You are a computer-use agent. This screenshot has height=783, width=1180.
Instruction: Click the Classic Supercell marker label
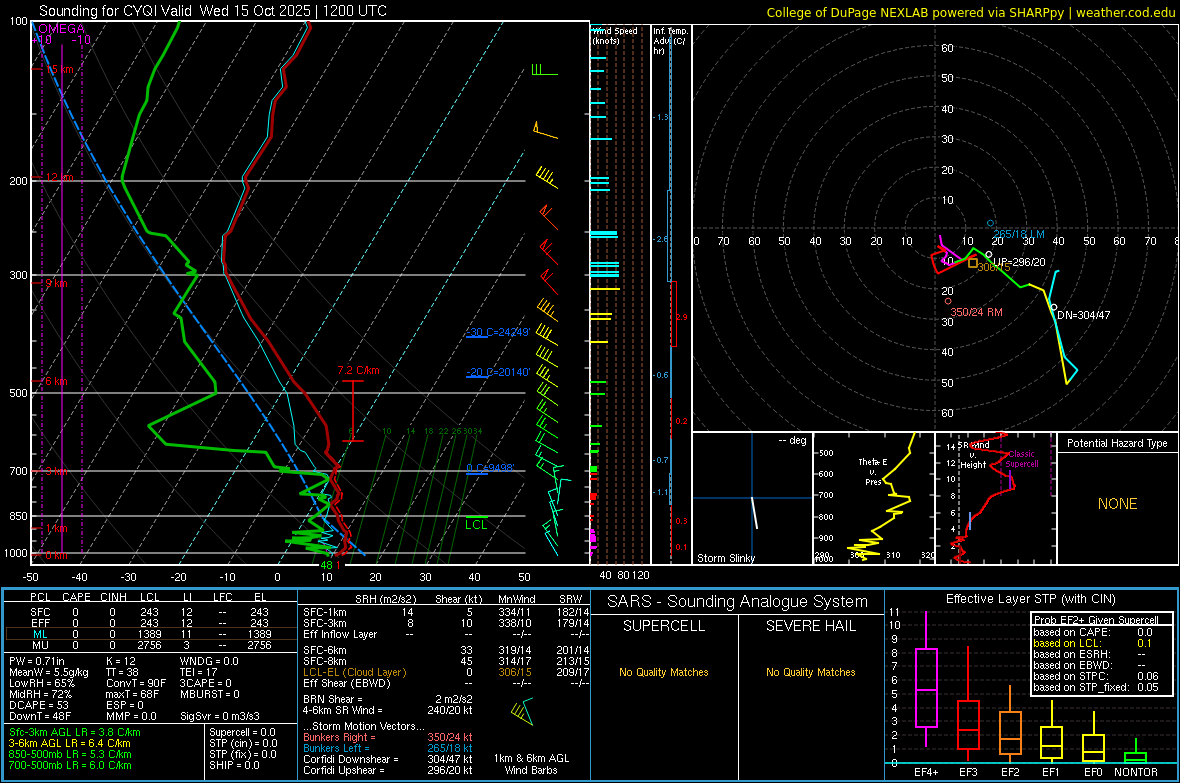(x=1022, y=459)
